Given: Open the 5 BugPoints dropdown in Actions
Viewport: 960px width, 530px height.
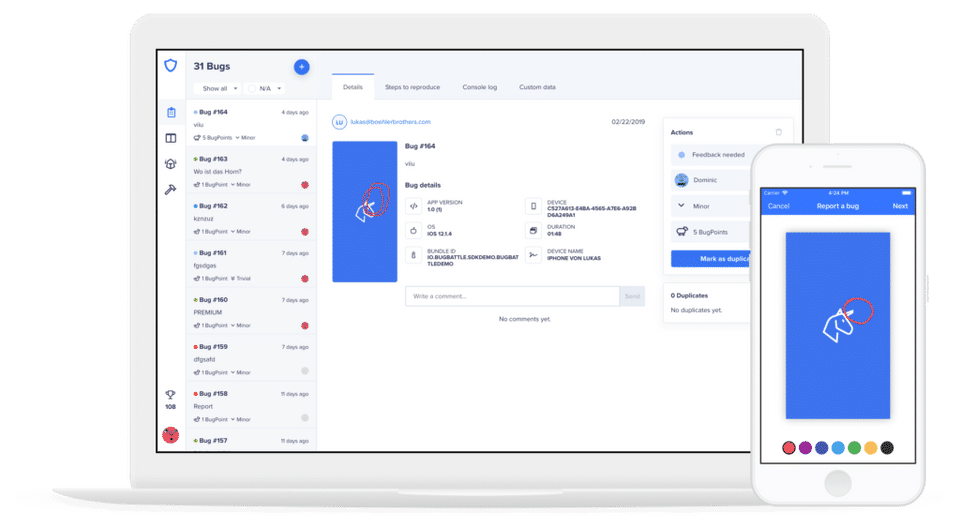Looking at the screenshot, I should point(711,232).
